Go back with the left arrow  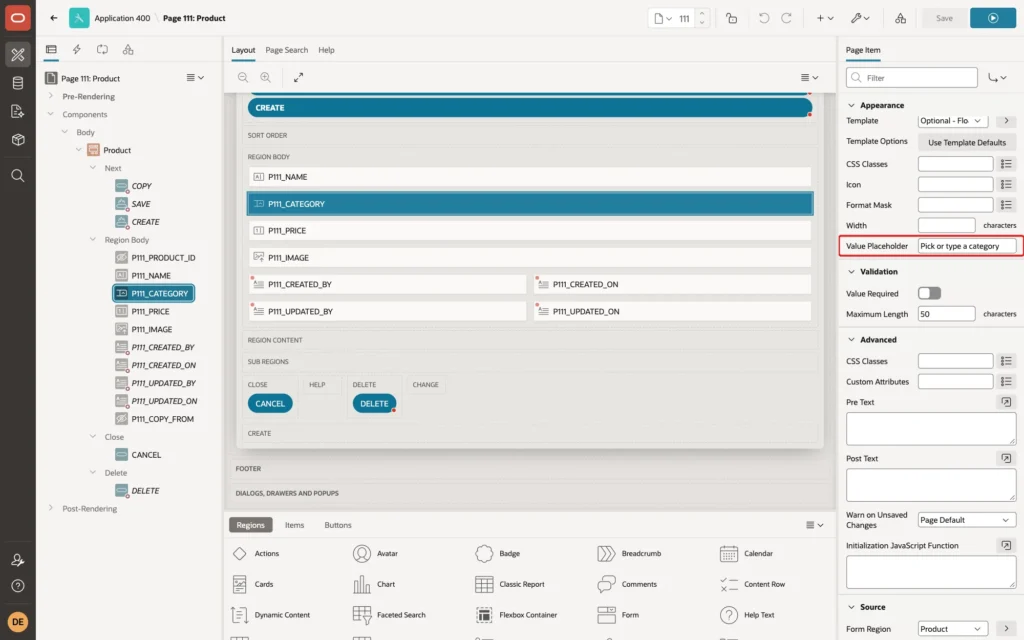[54, 18]
